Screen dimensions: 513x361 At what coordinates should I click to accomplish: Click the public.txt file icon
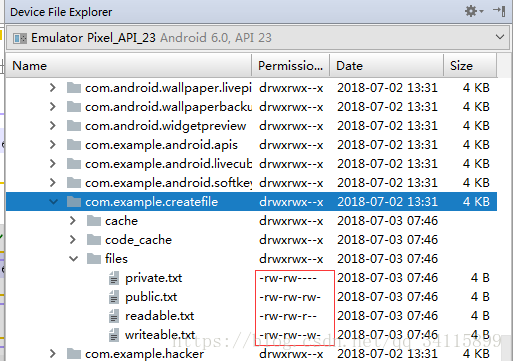[x=114, y=297]
